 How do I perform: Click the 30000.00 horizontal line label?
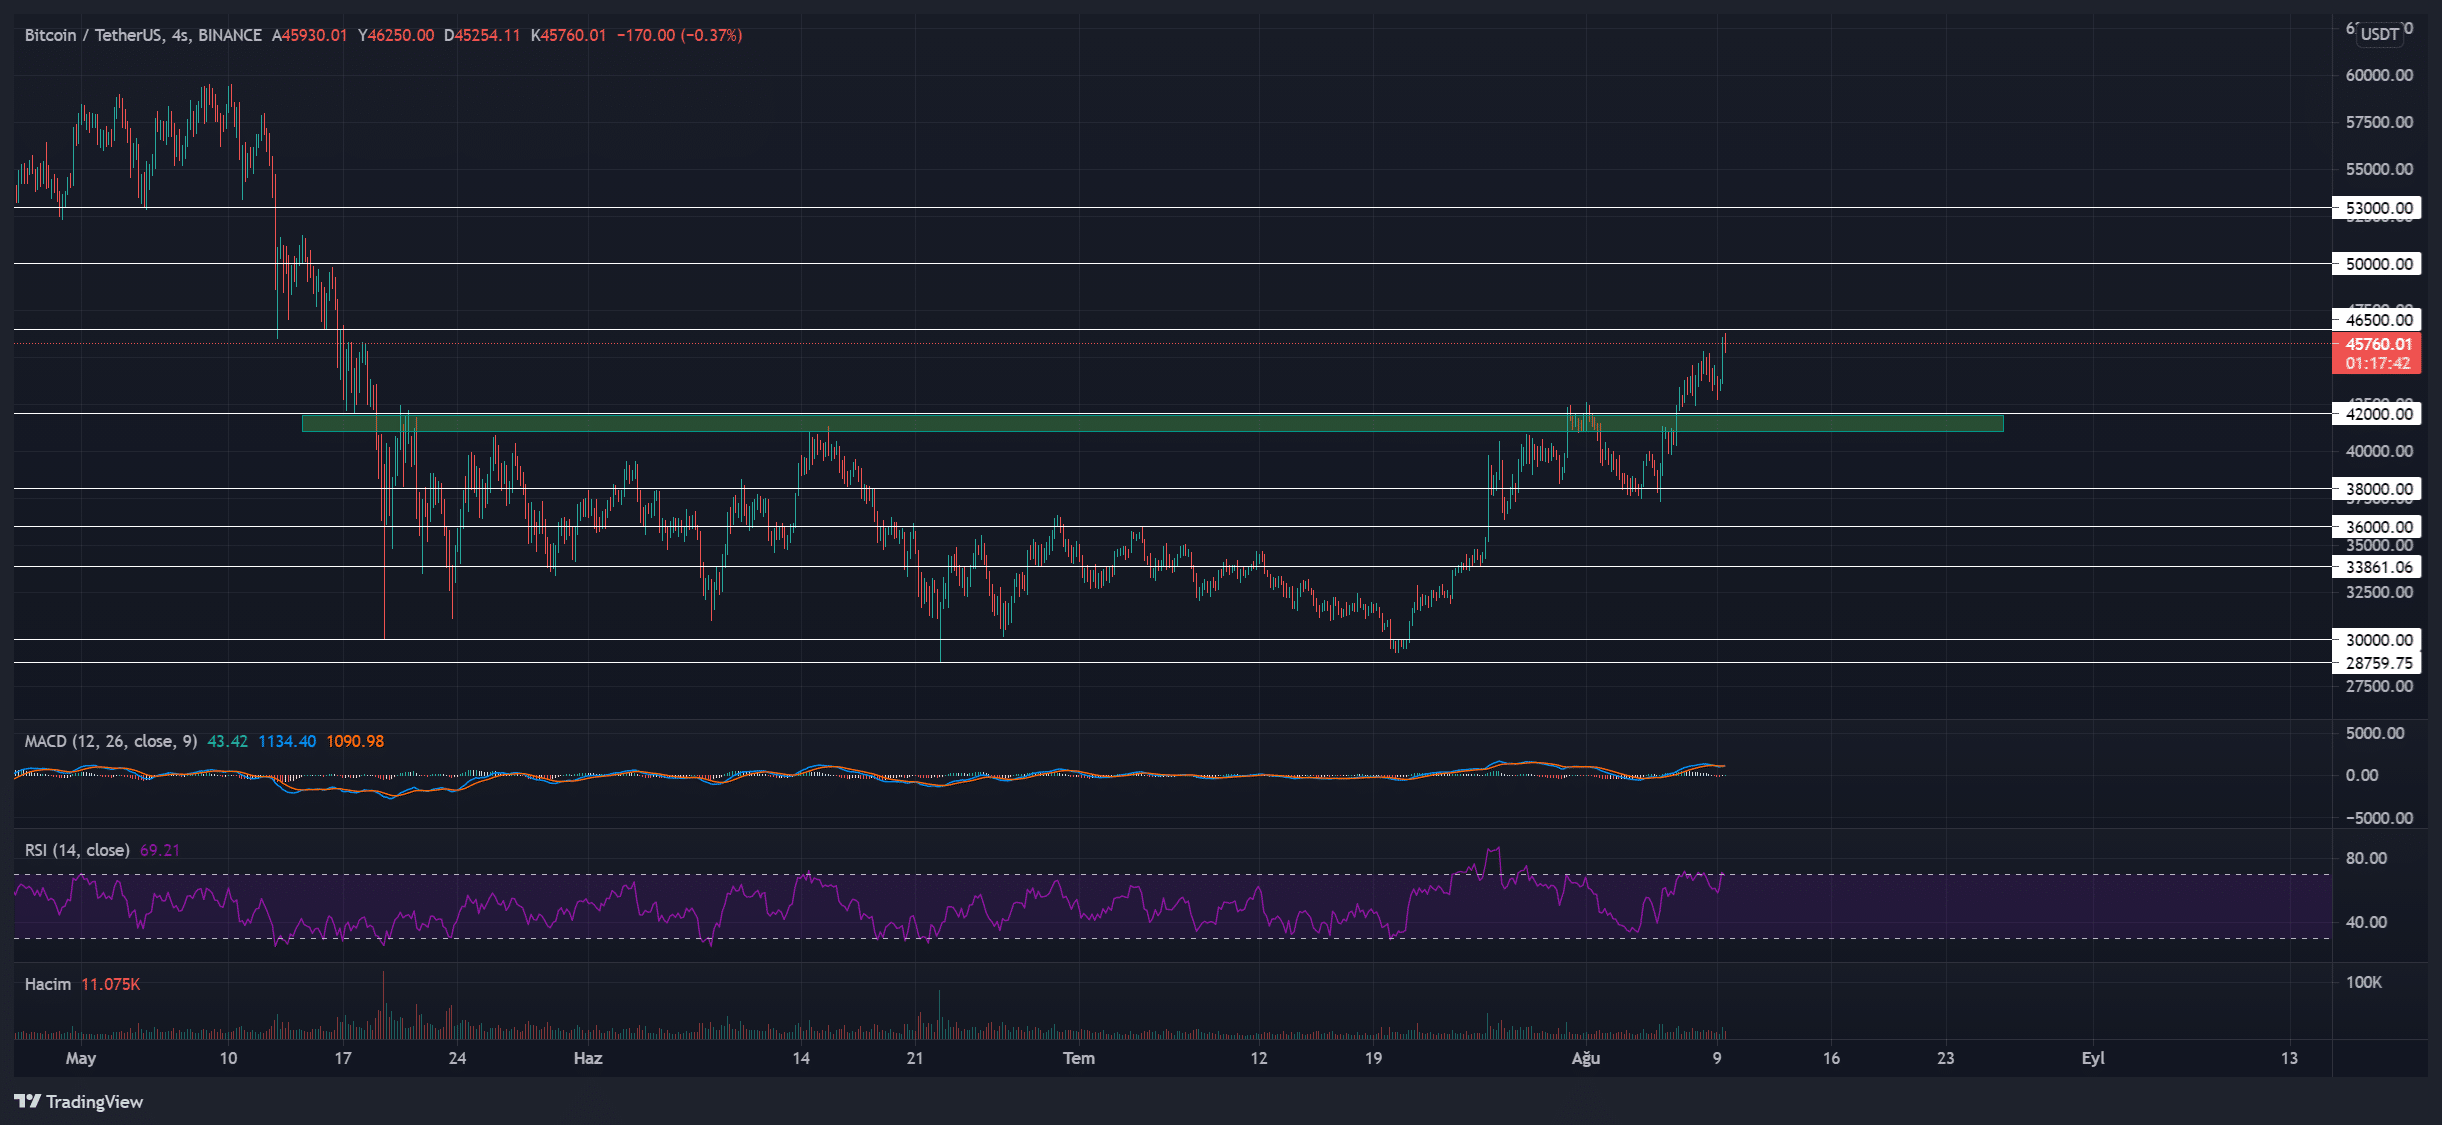pos(2378,640)
